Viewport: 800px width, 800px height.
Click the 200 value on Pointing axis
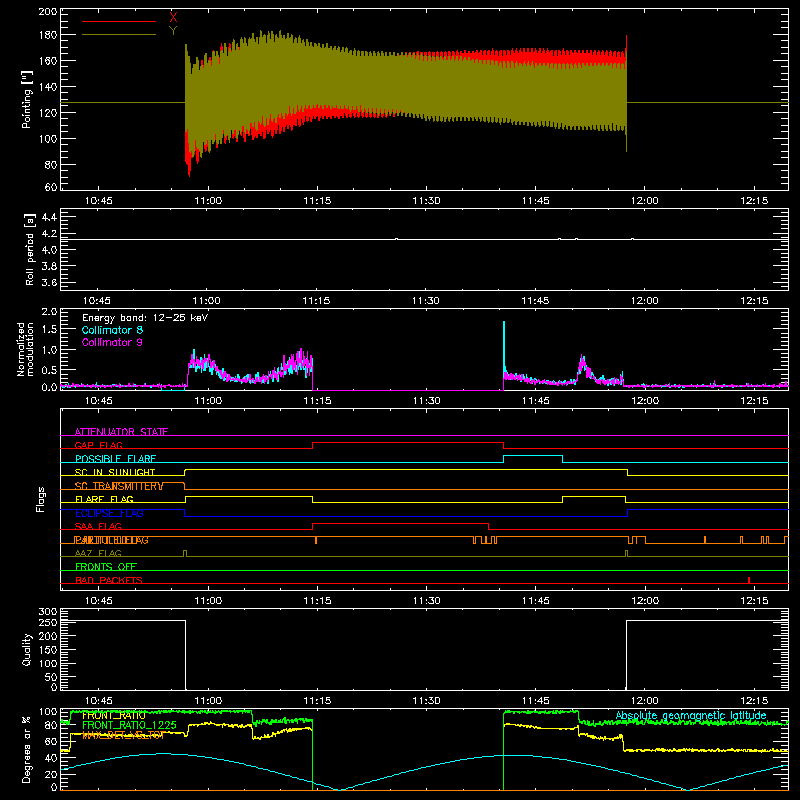pos(47,11)
